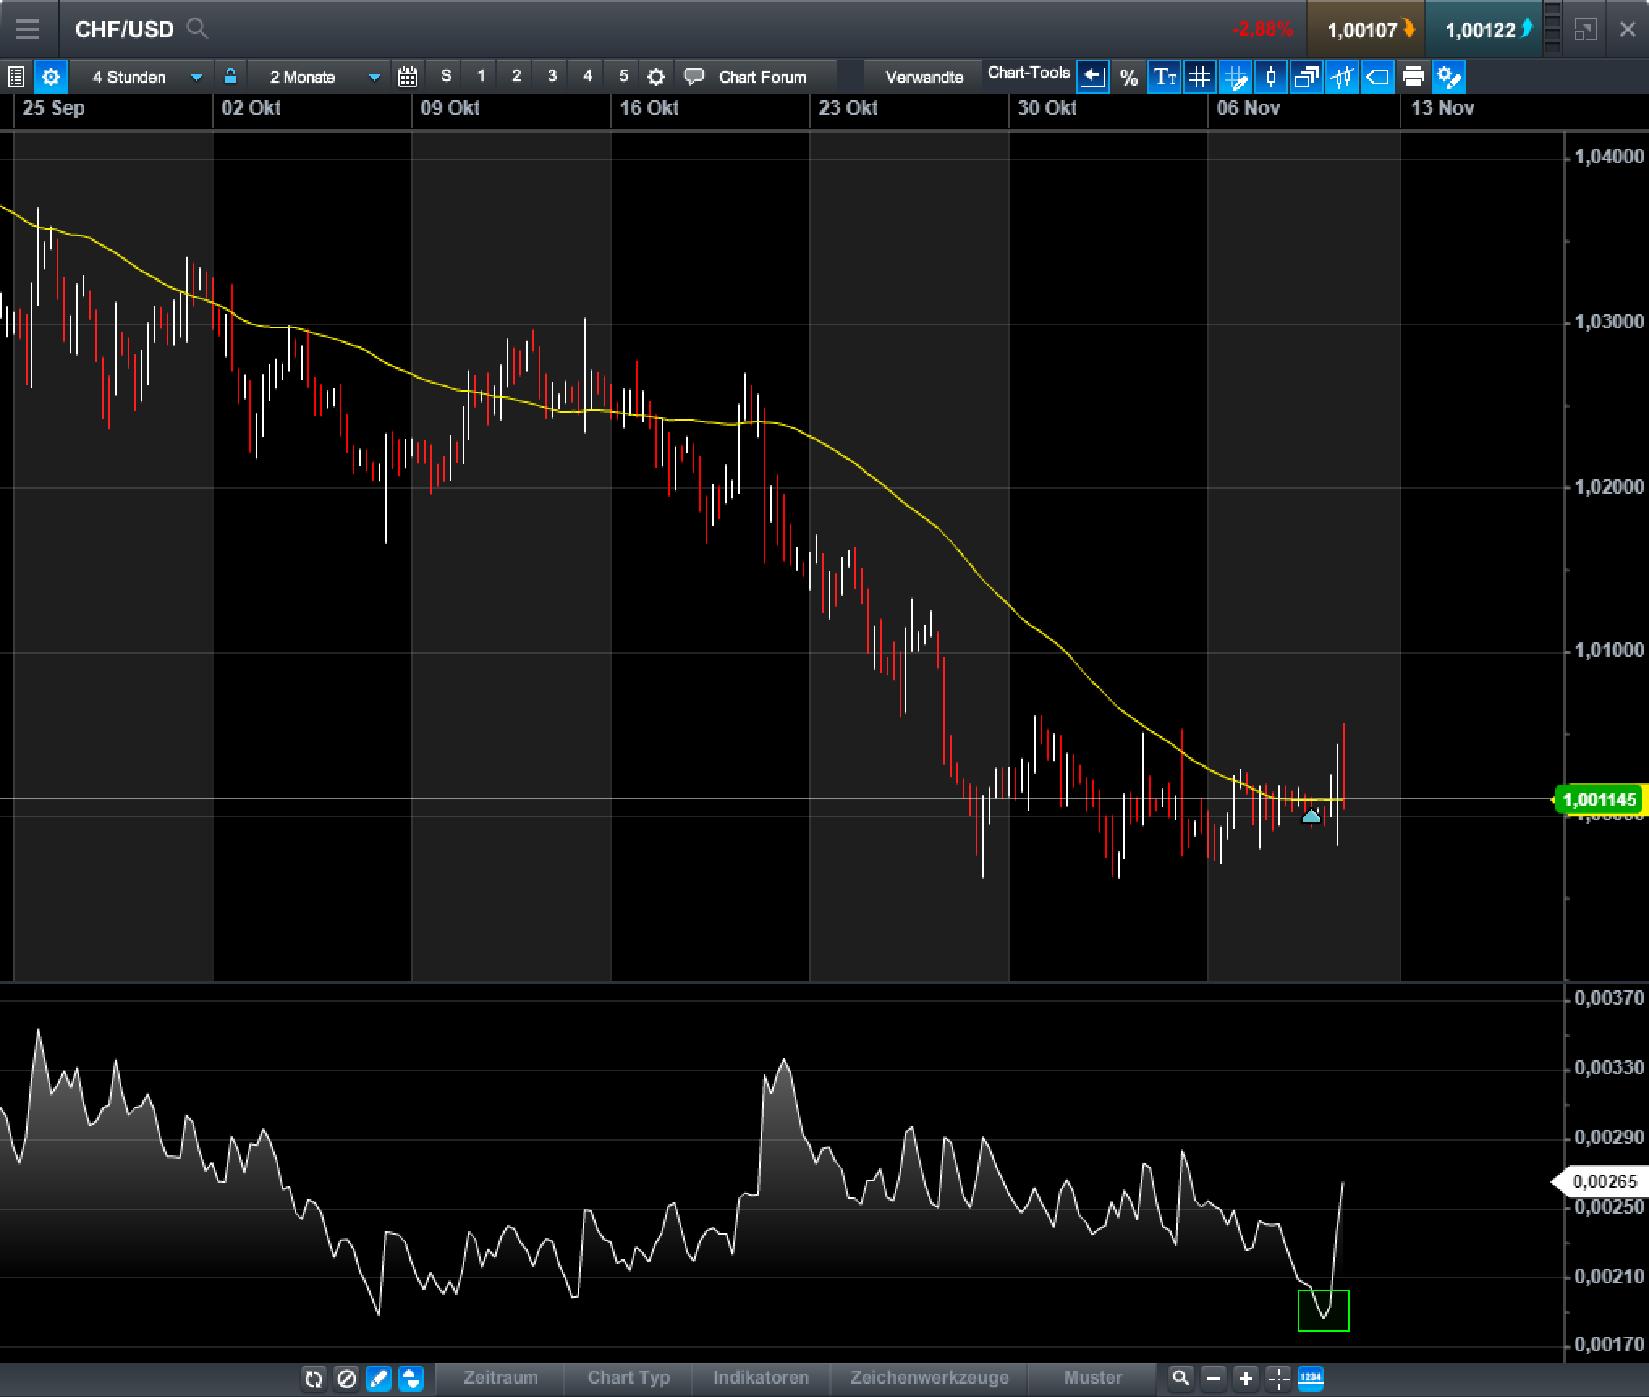Open the Indikatoren menu
The height and width of the screenshot is (1397, 1649).
(761, 1378)
